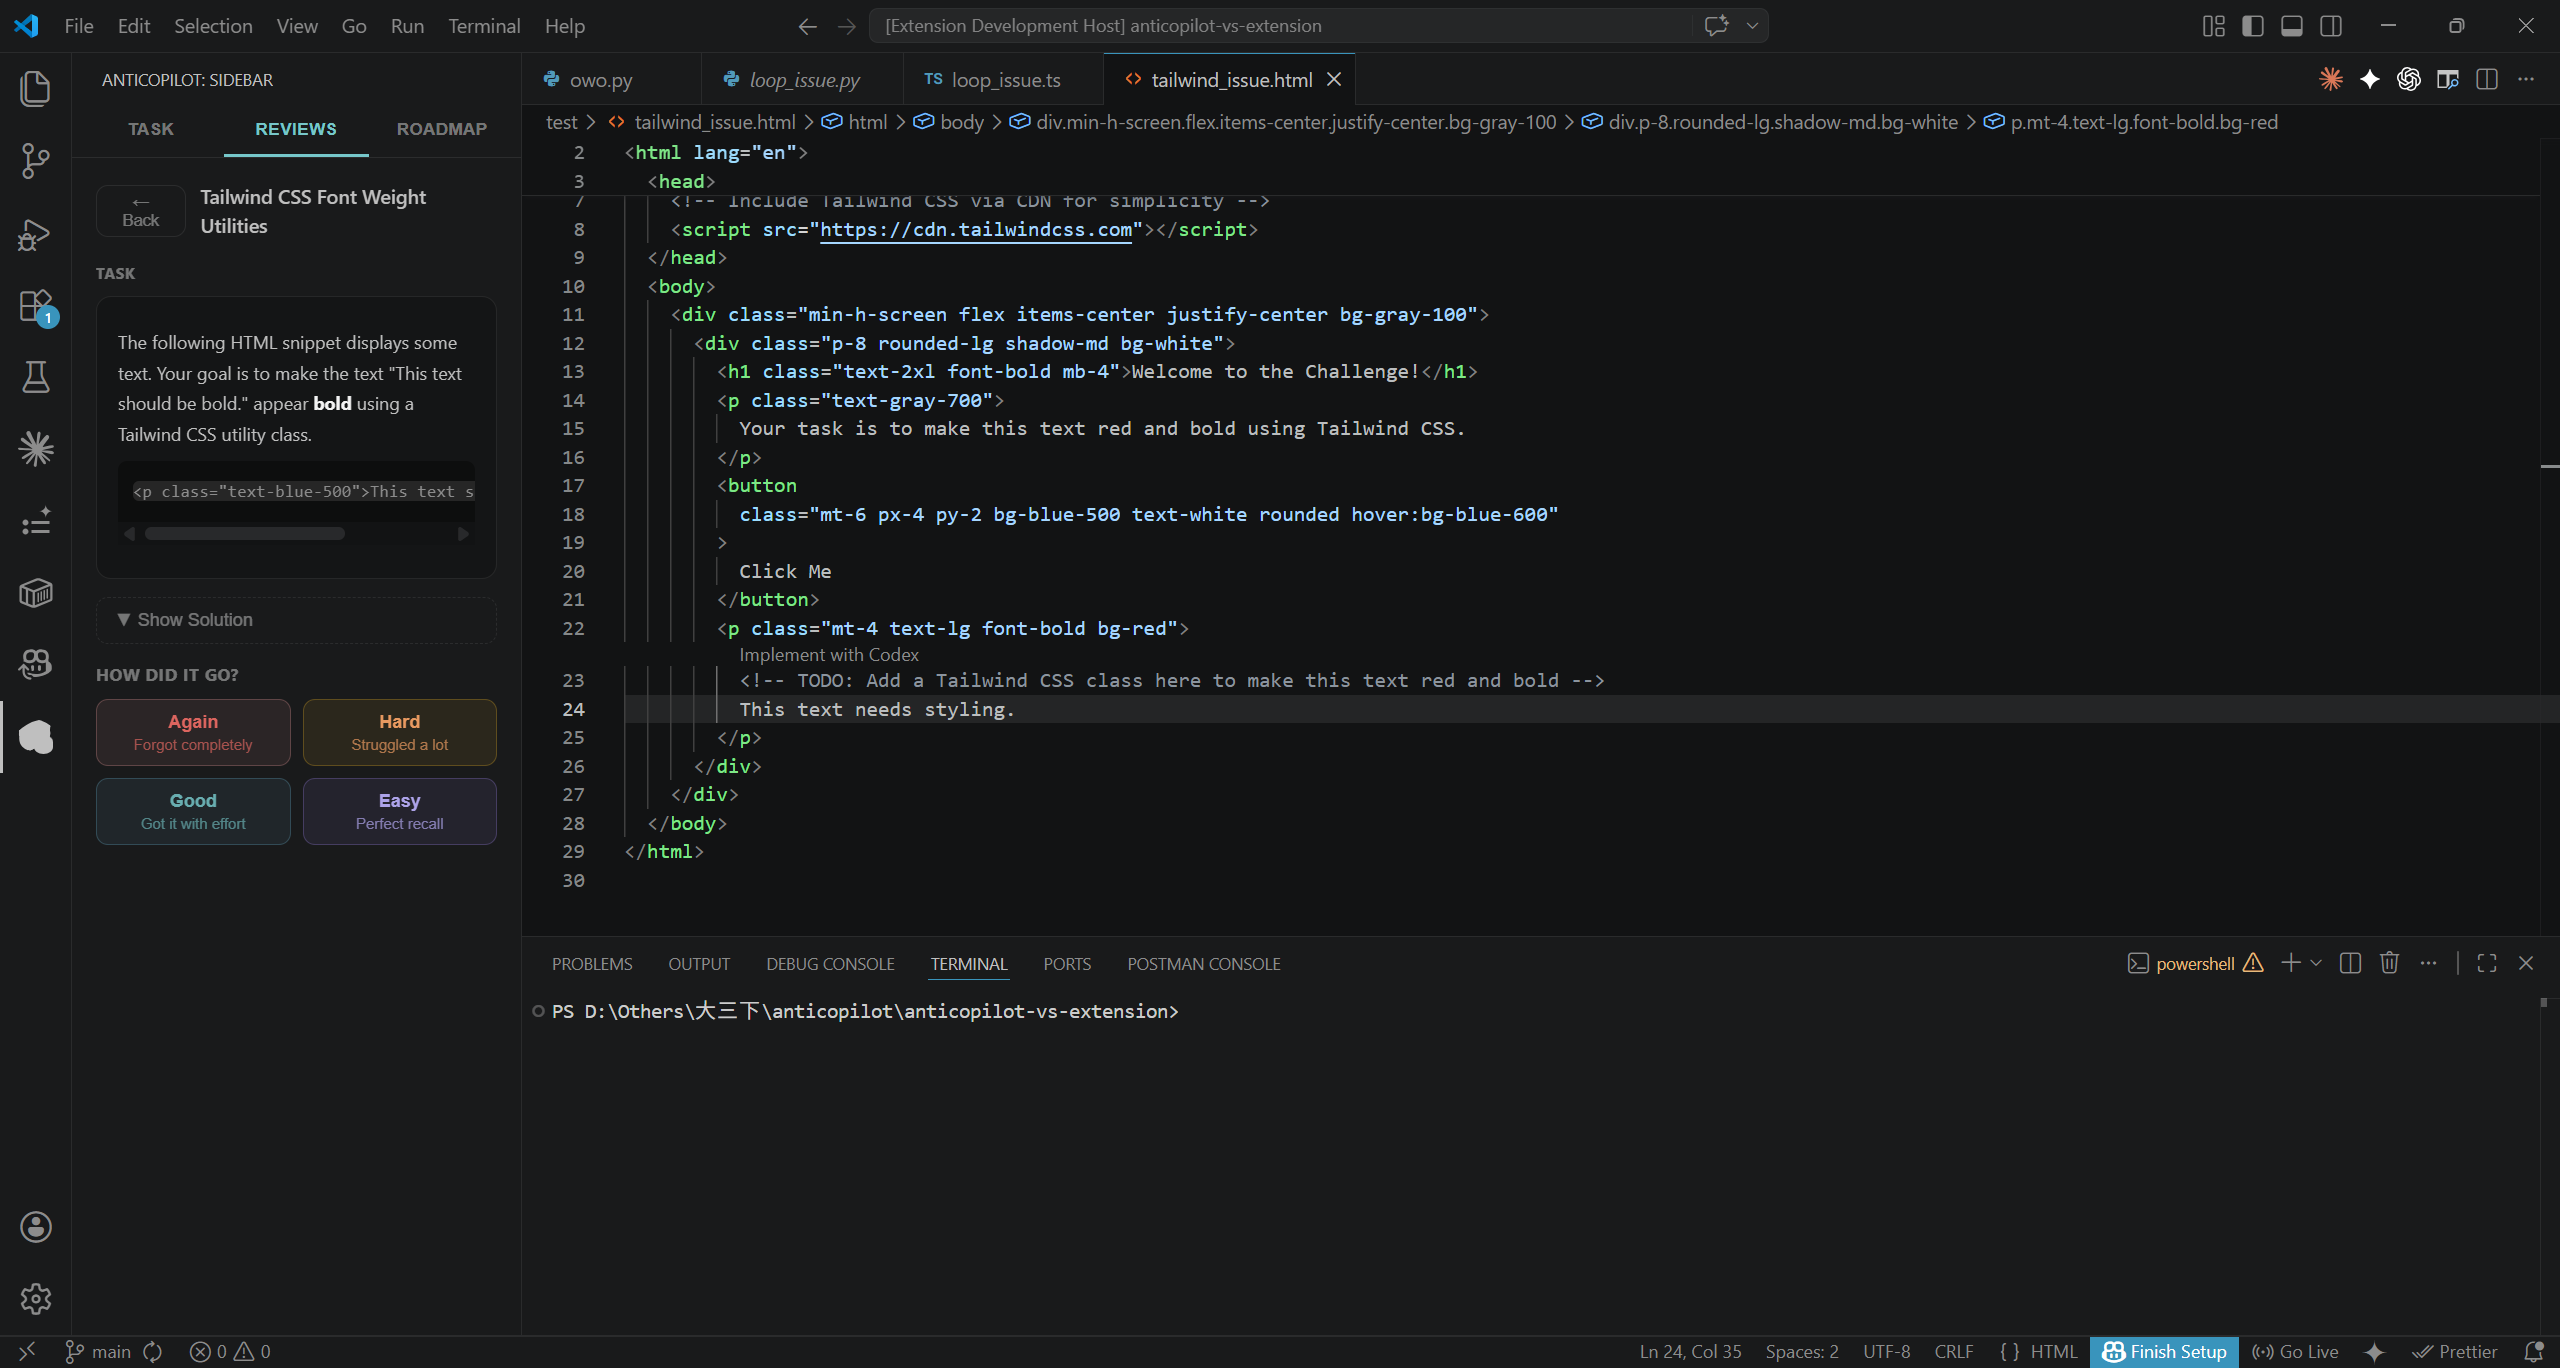Viewport: 2560px width, 1368px height.
Task: Click the sparkle icon in editor toolbar
Action: coord(2370,79)
